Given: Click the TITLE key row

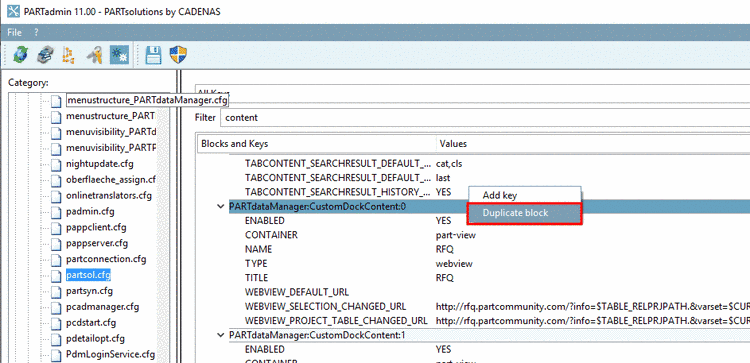Looking at the screenshot, I should point(257,278).
